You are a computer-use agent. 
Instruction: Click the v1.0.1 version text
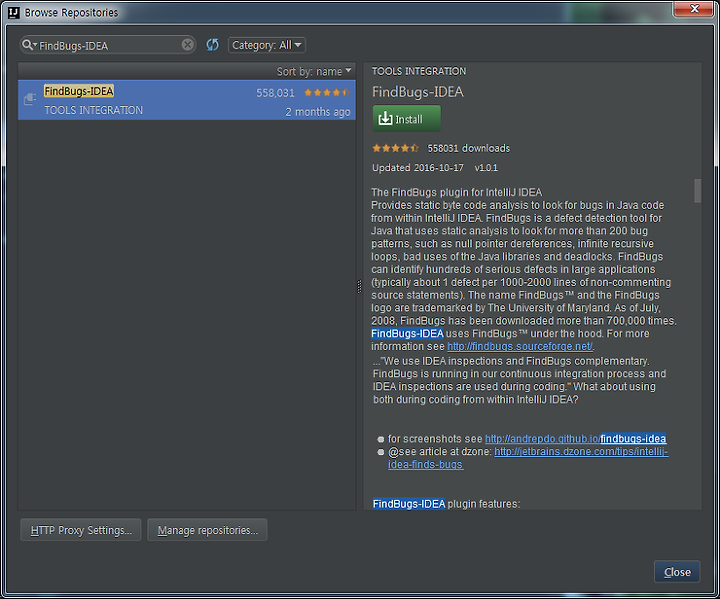486,168
